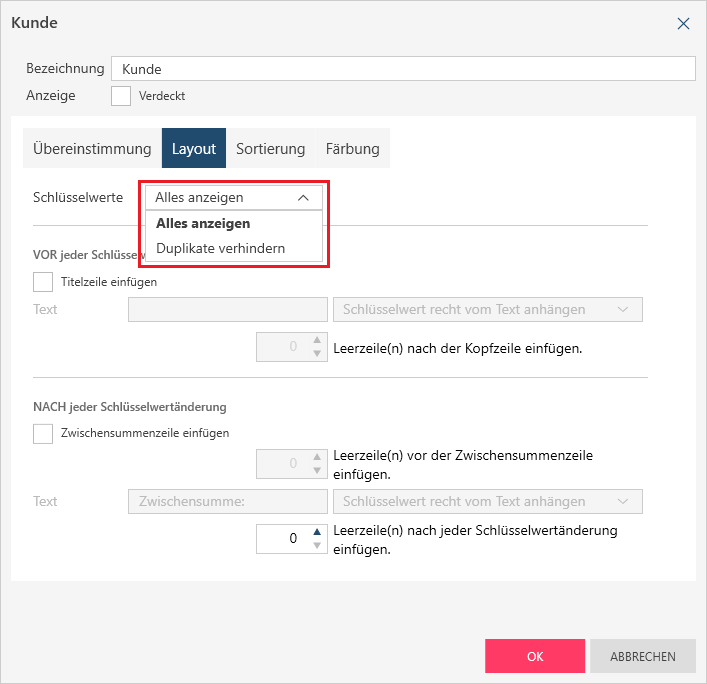Enable Titelzeile einfügen checkbox
Viewport: 707px width, 684px height.
pos(43,282)
